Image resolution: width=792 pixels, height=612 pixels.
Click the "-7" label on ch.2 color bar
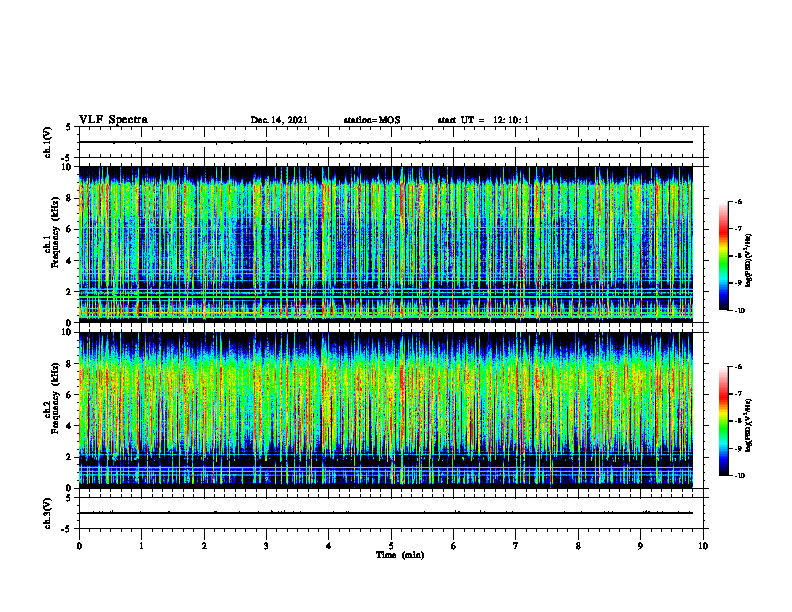click(x=739, y=394)
